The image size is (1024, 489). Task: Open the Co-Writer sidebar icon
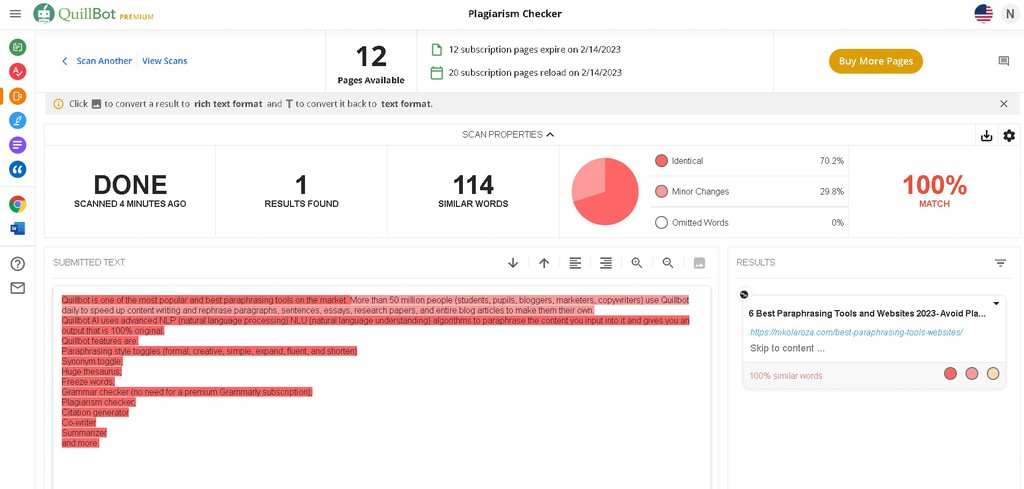coord(18,120)
